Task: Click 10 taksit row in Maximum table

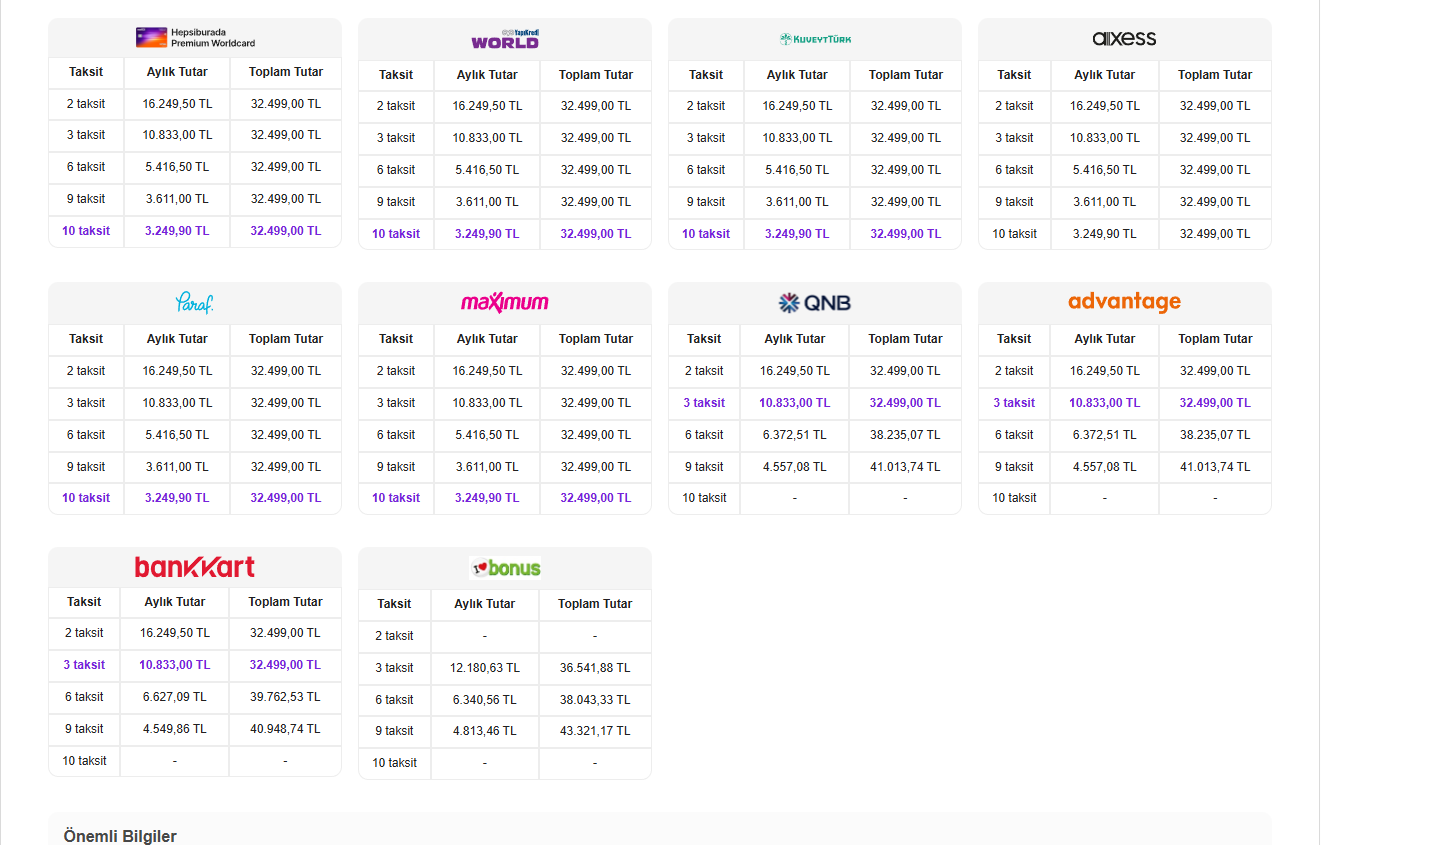Action: 505,498
